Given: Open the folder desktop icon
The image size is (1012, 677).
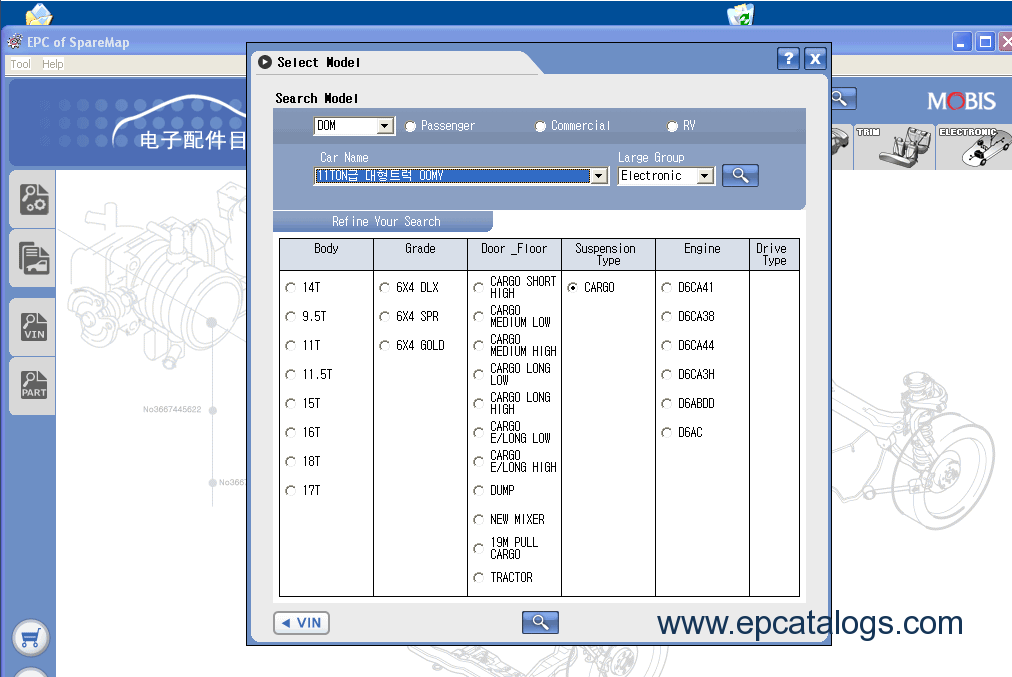Looking at the screenshot, I should click(39, 14).
